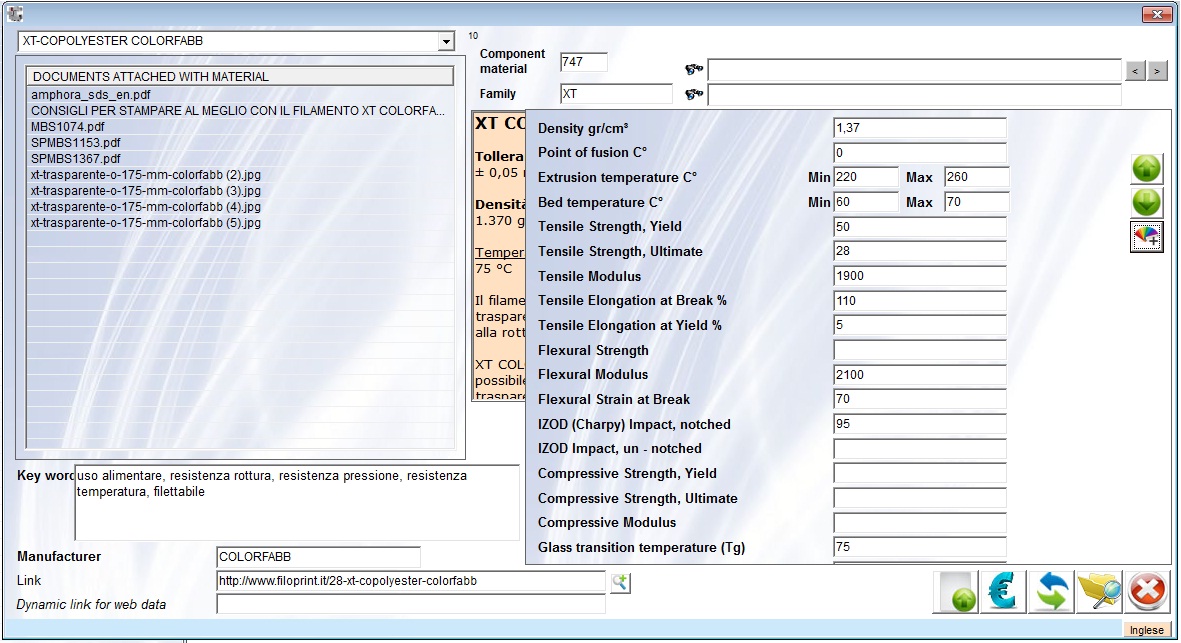Viewport: 1181px width, 643px height.
Task: Open the add color palette button
Action: point(1146,237)
